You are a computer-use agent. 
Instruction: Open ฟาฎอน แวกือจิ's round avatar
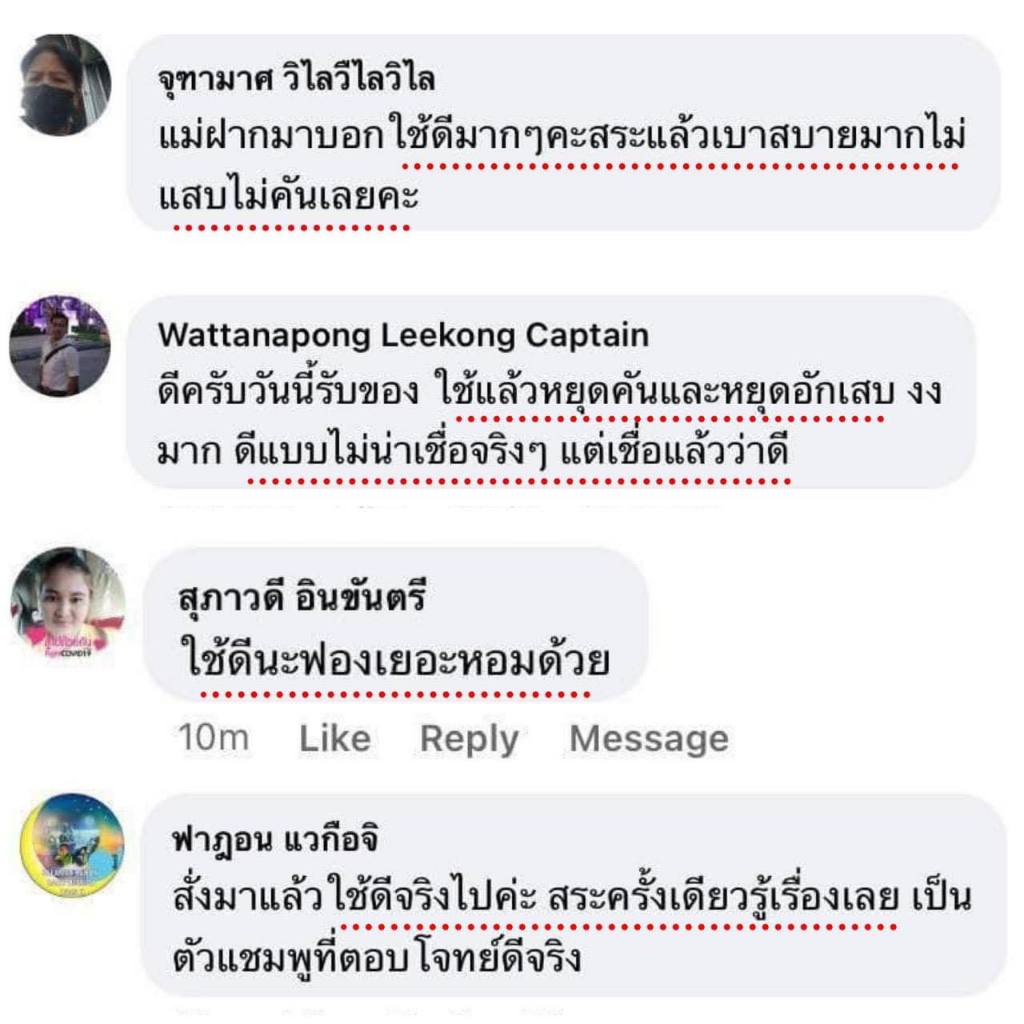[72, 845]
